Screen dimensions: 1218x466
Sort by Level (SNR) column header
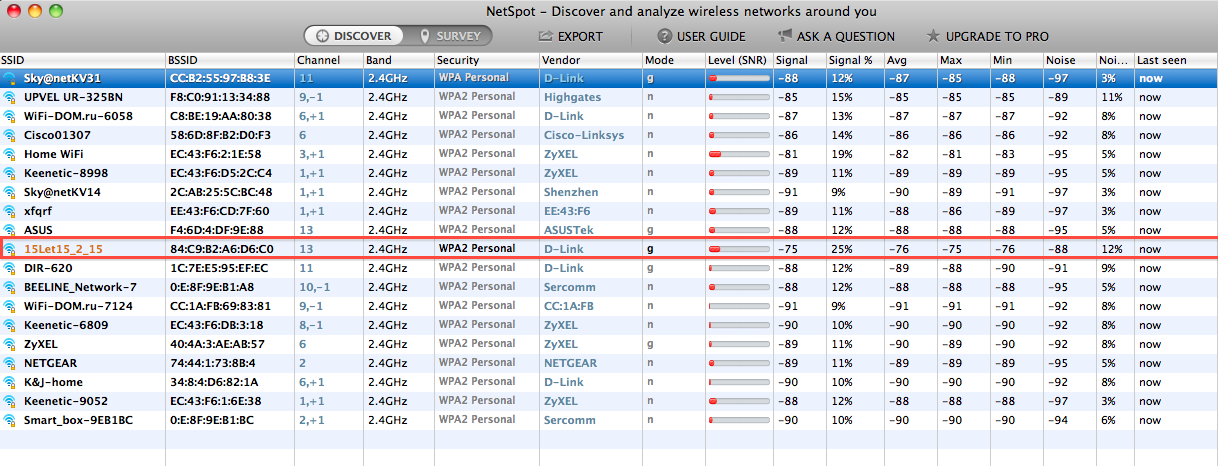point(738,60)
